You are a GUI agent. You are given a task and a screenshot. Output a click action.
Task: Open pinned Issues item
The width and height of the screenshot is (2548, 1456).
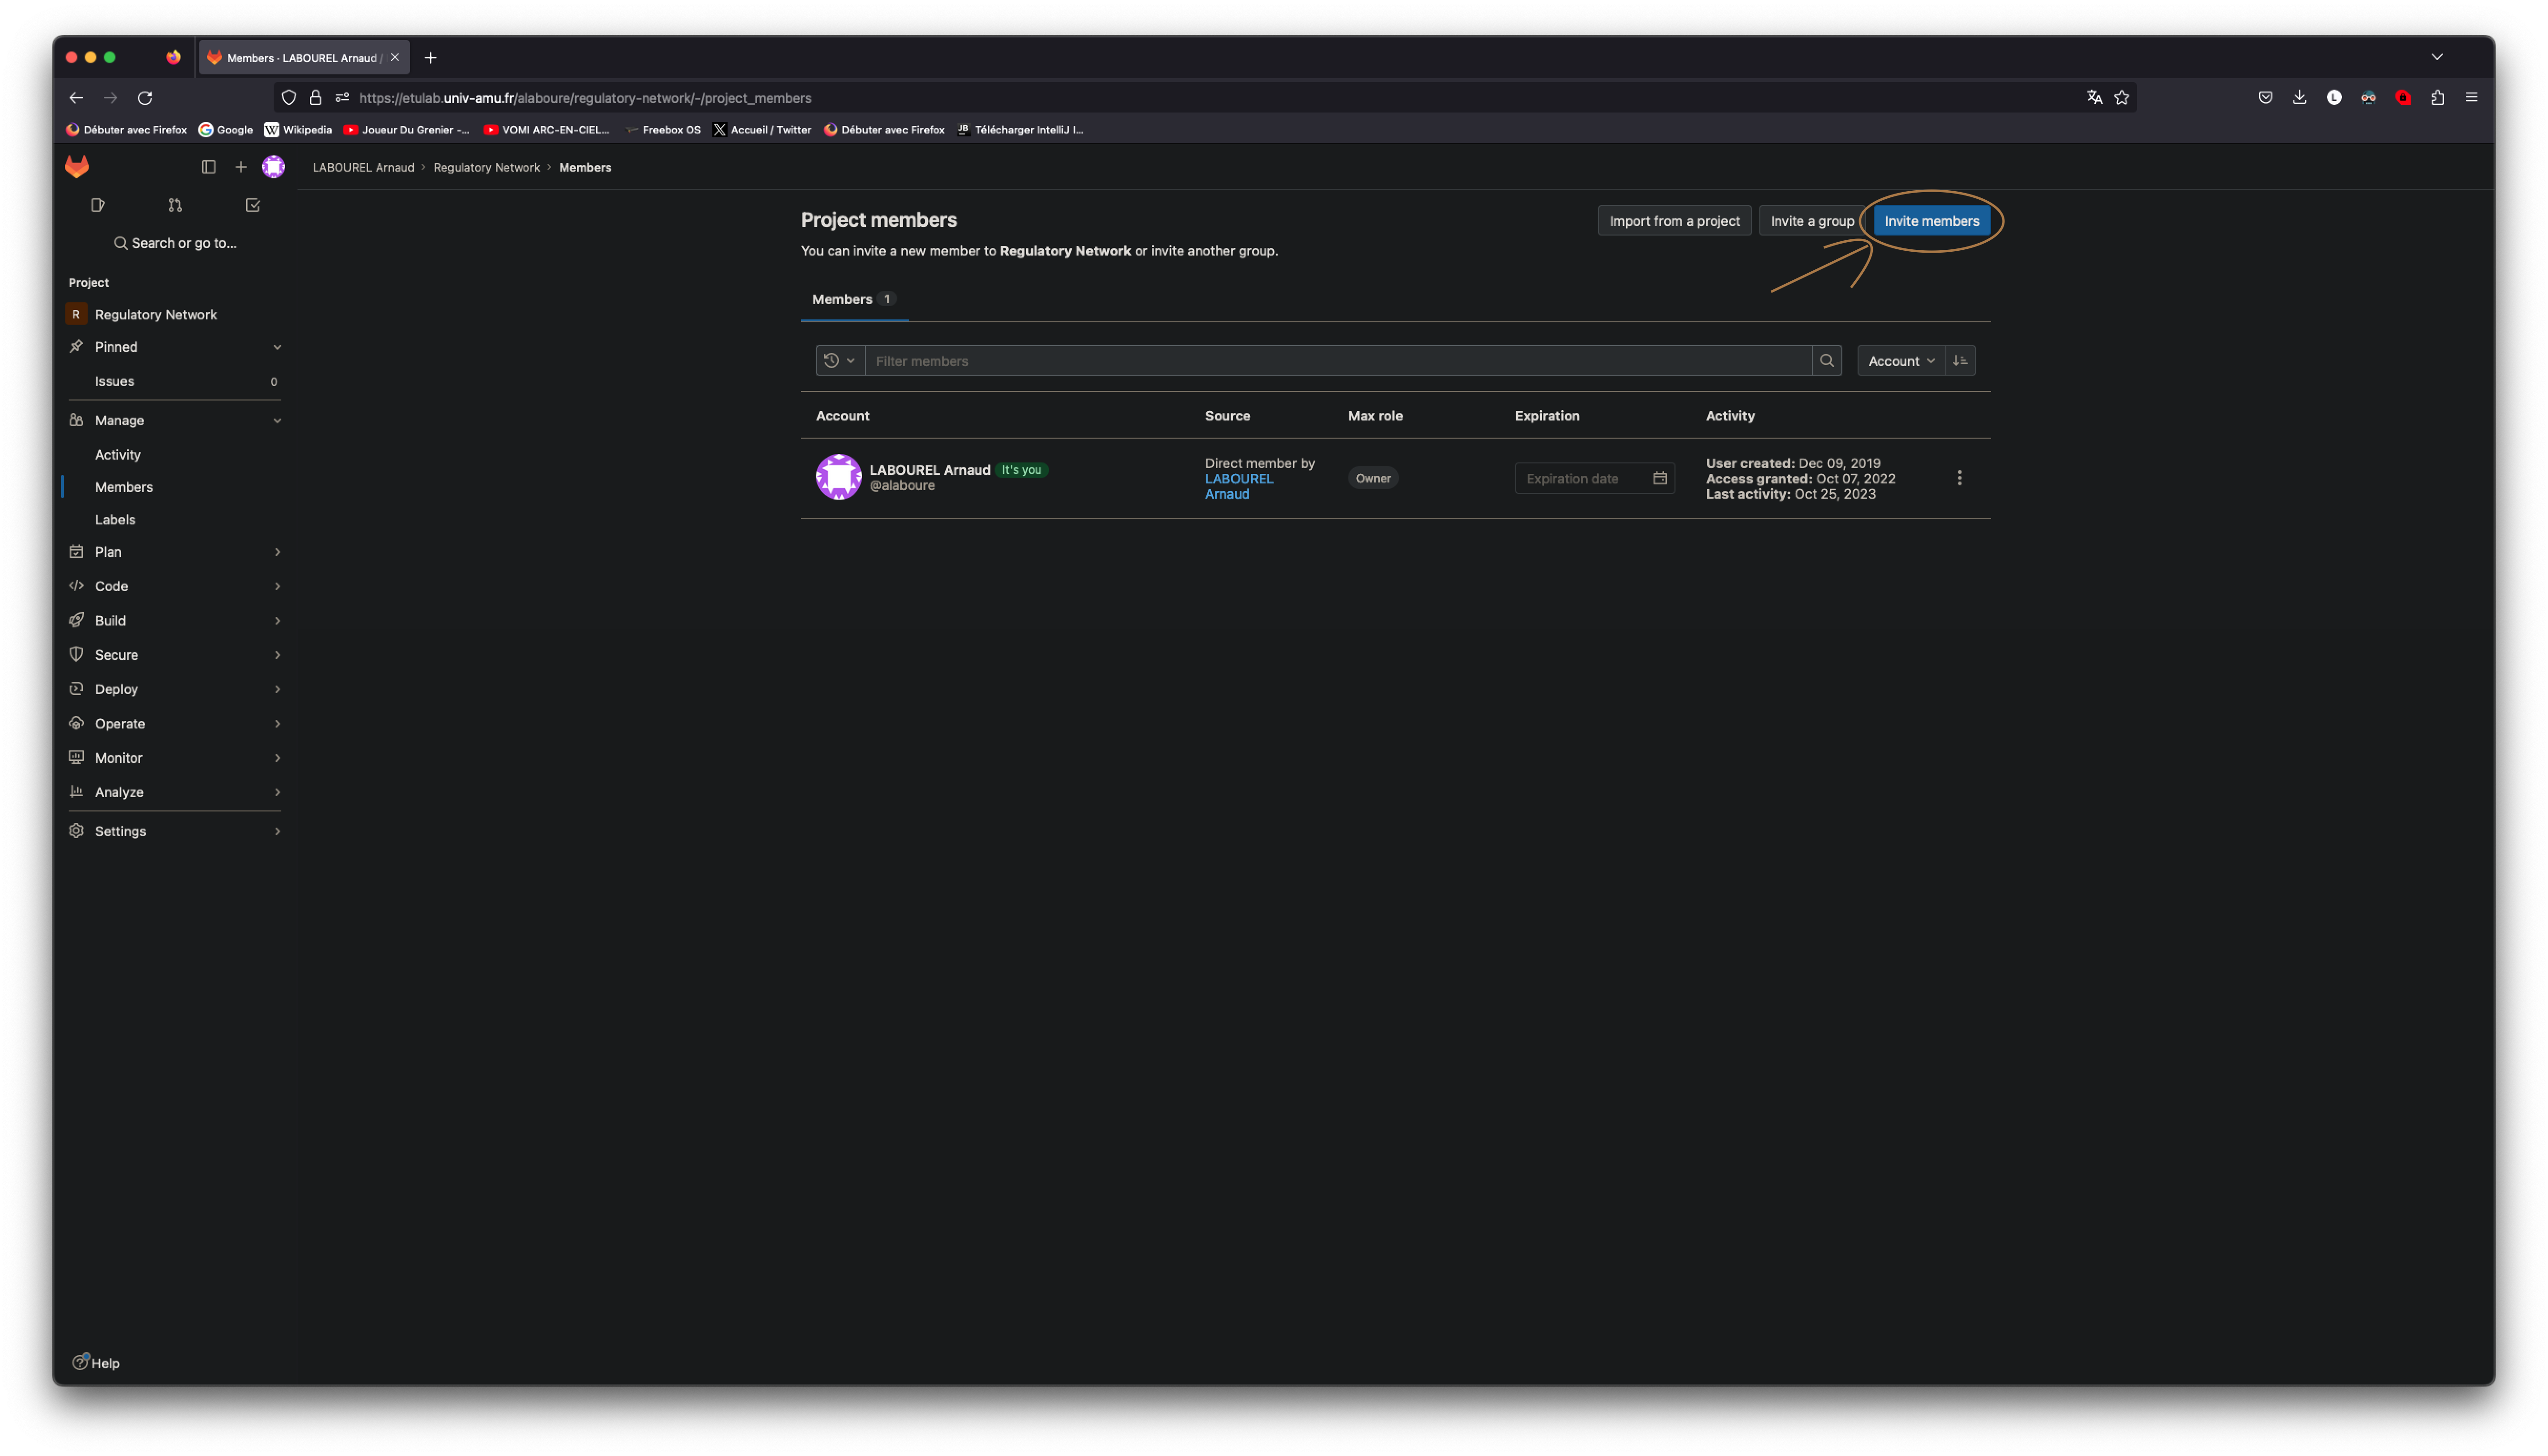(x=176, y=381)
